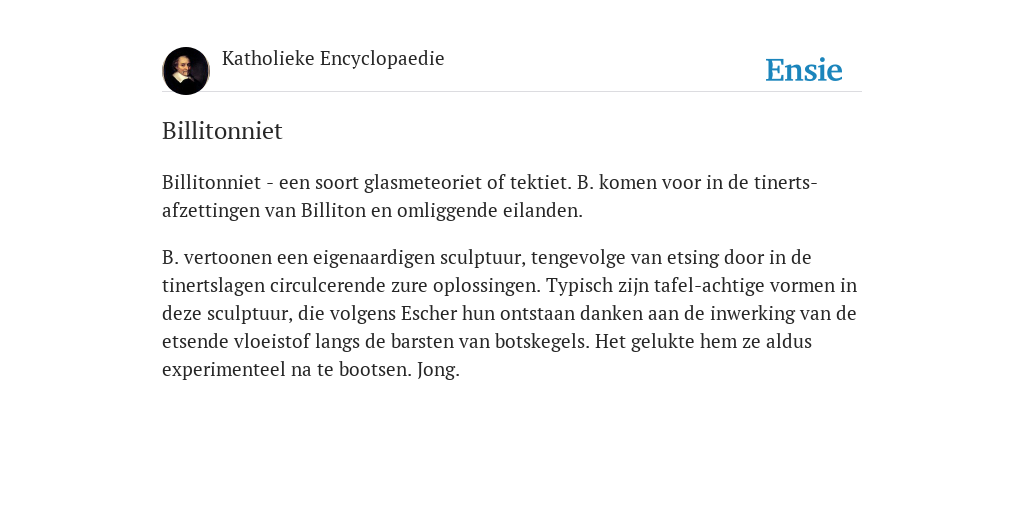Open the Ensie logo link
The height and width of the screenshot is (512, 1024).
click(x=804, y=70)
